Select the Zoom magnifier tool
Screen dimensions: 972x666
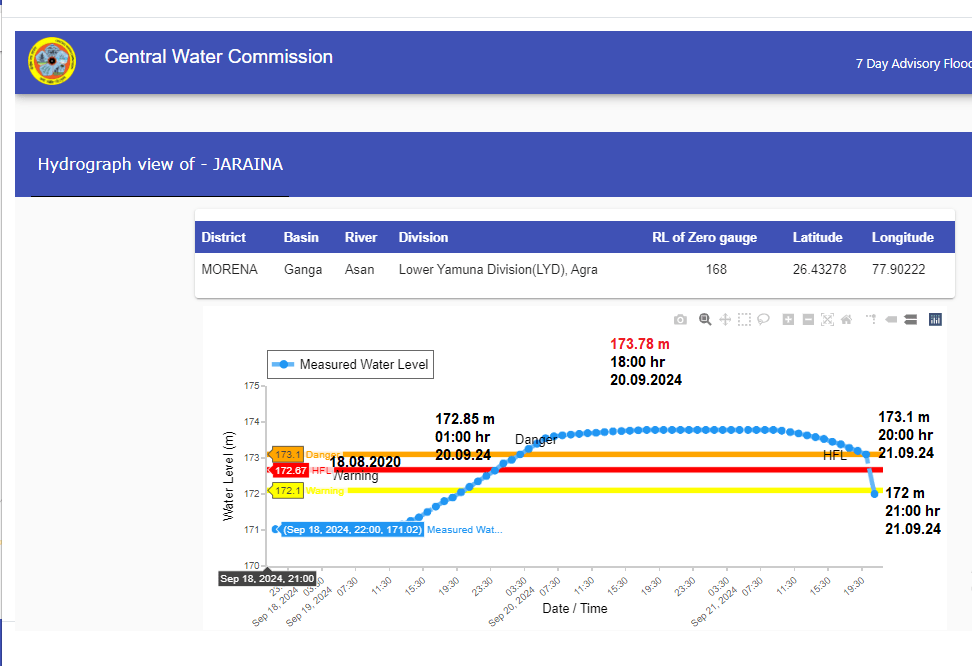(705, 320)
